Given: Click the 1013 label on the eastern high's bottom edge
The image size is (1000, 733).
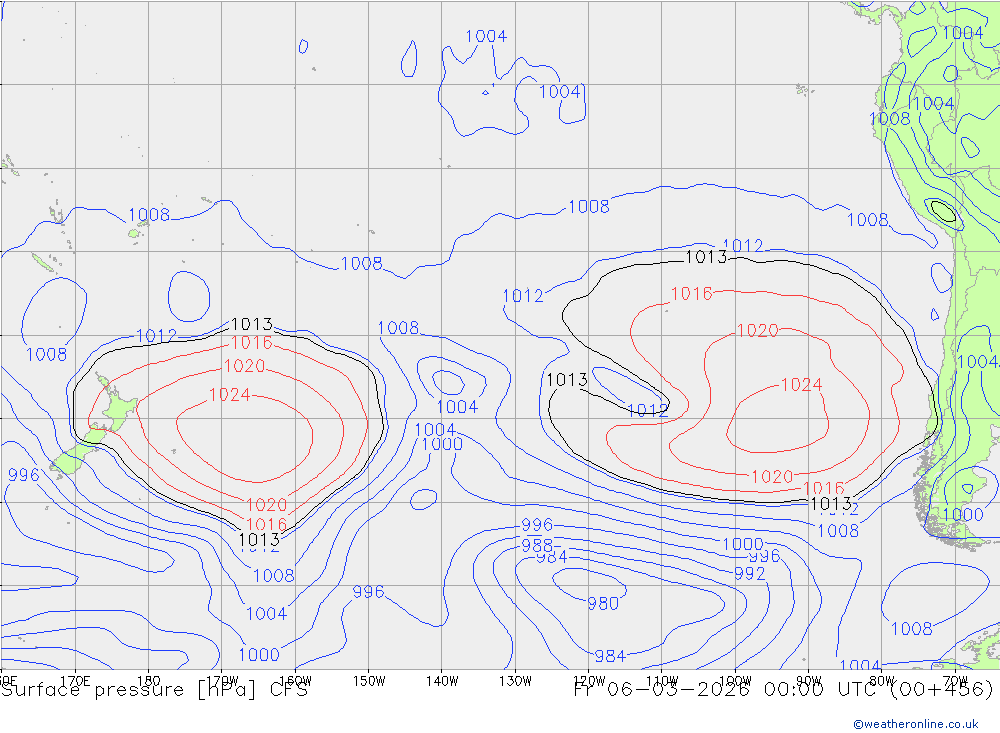Looking at the screenshot, I should point(831,503).
